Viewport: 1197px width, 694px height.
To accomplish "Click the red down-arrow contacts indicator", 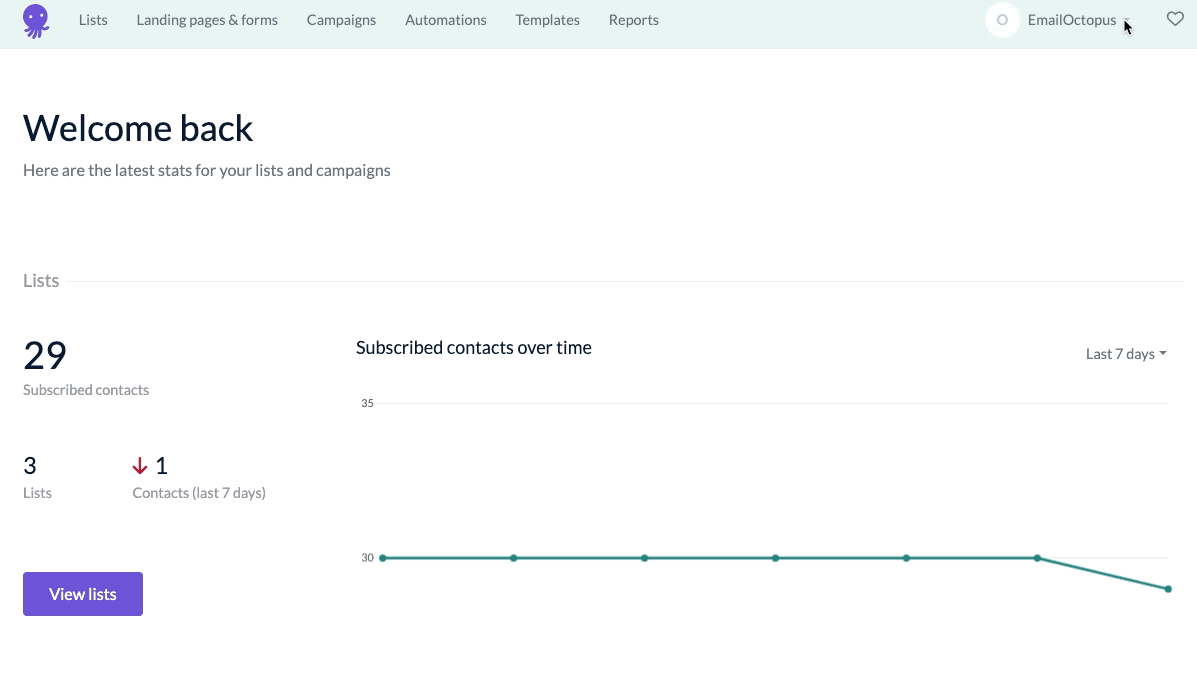I will [140, 465].
